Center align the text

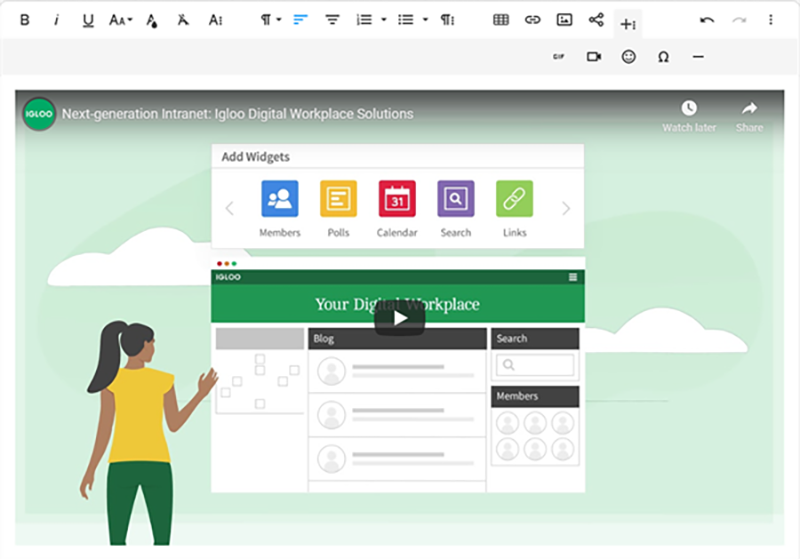(332, 20)
